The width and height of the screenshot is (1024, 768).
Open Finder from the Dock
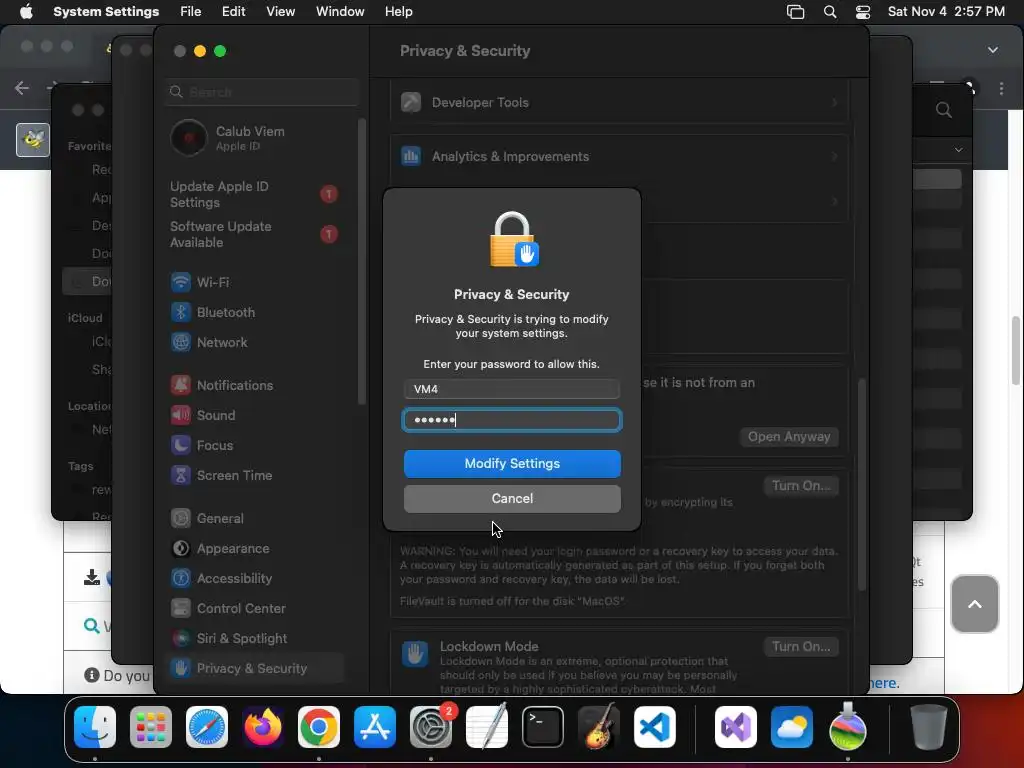tap(95, 727)
